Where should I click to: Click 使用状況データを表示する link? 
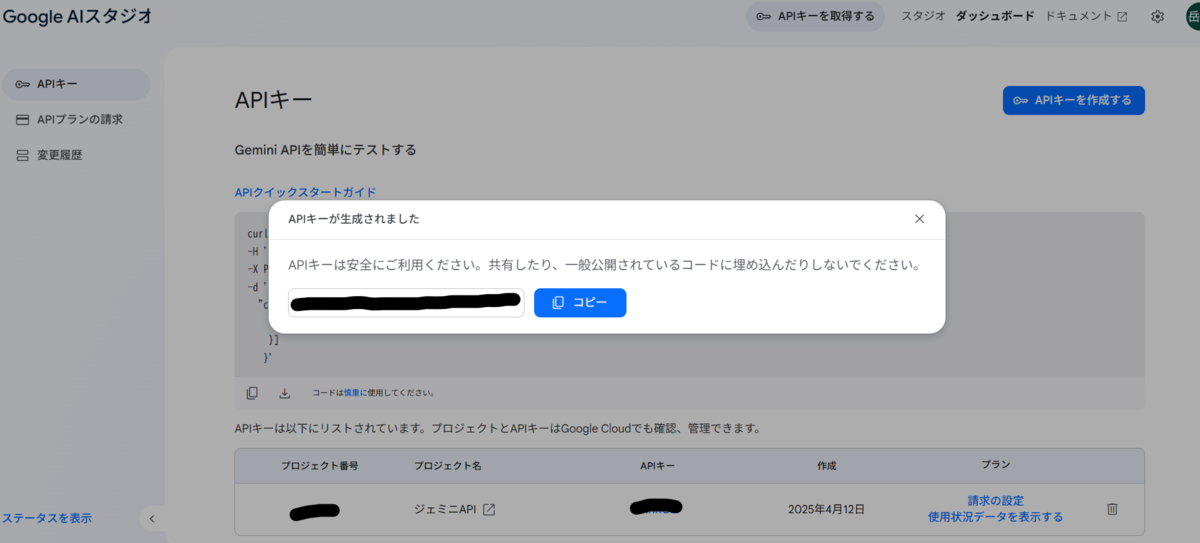click(x=995, y=517)
